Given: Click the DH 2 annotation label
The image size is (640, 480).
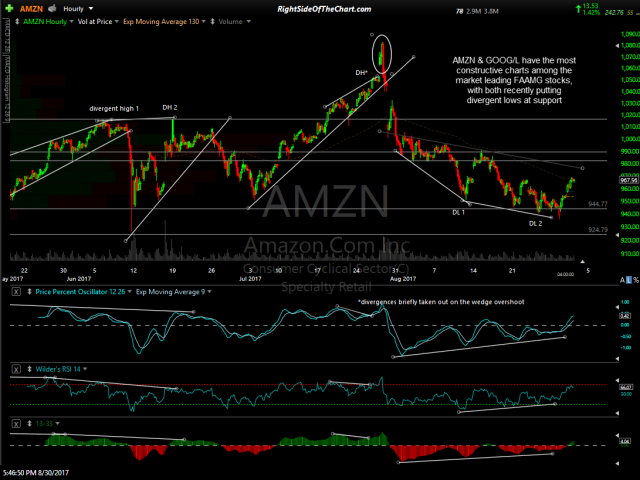Looking at the screenshot, I should click(170, 108).
